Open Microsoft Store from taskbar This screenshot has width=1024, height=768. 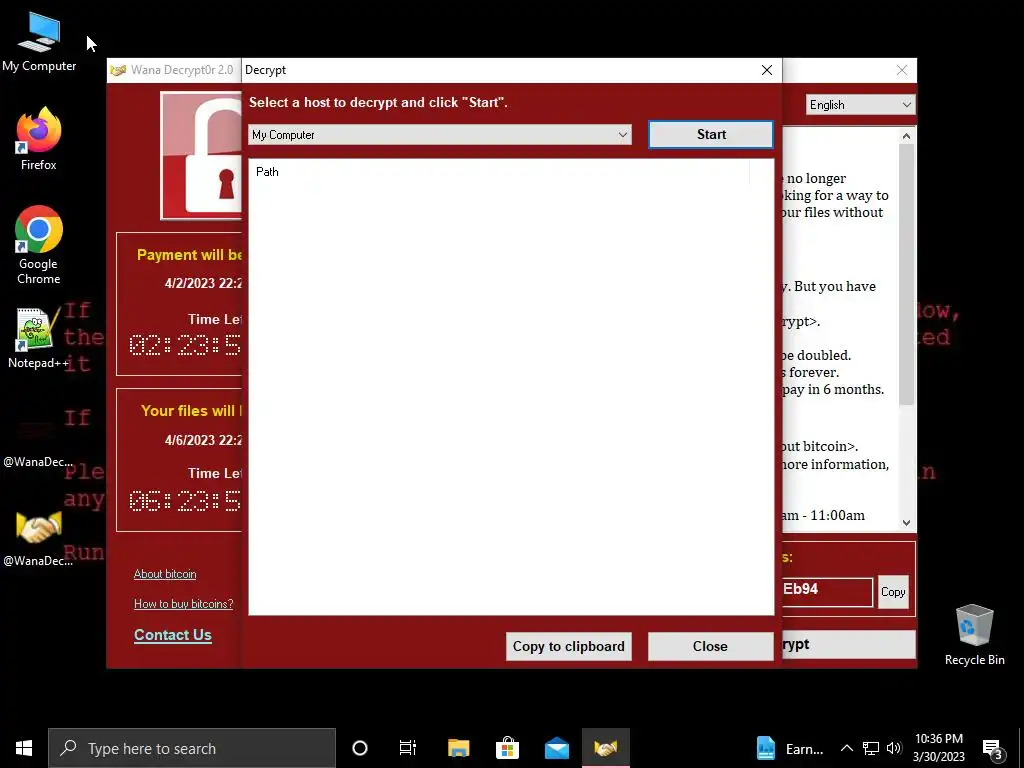click(507, 748)
